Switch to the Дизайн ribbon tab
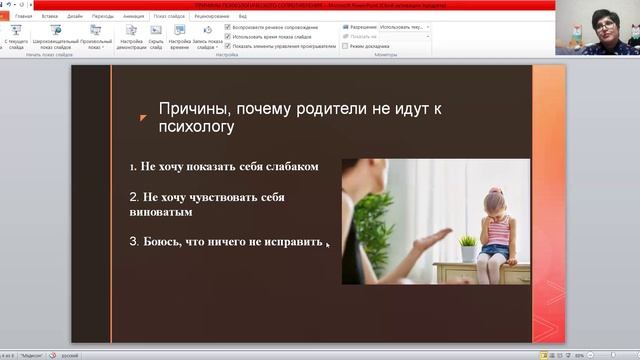The height and width of the screenshot is (360, 640). pyautogui.click(x=75, y=16)
